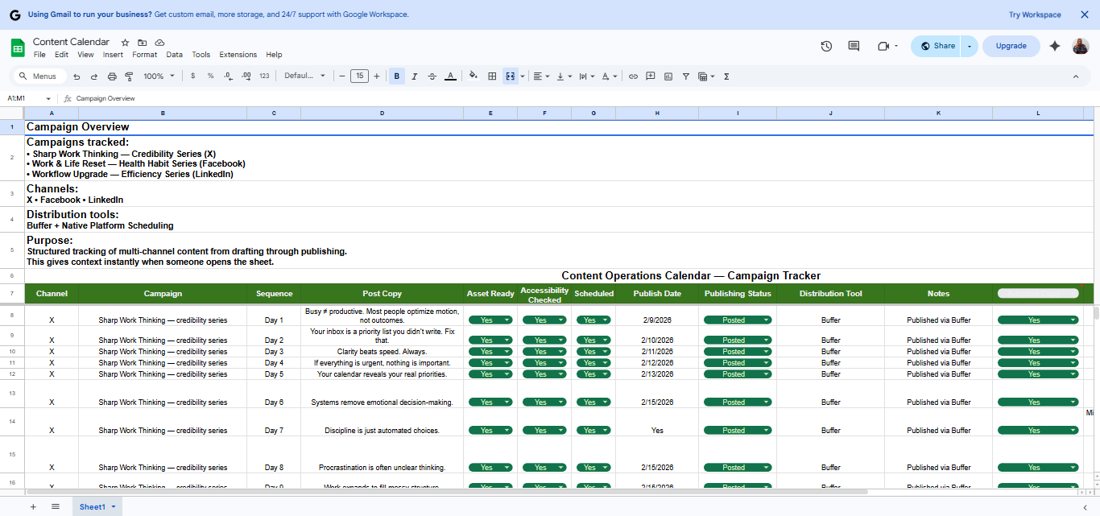Open Day 1 Publishing Status Posted dropdown
The image size is (1100, 516).
(737, 320)
